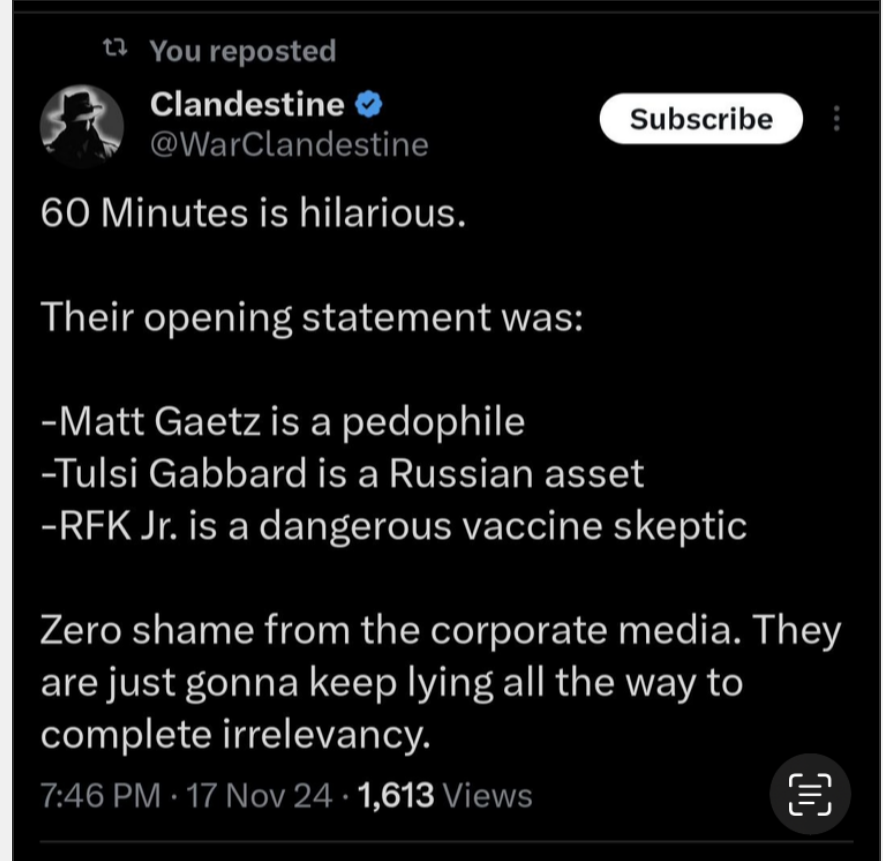The width and height of the screenshot is (883, 861).
Task: Click the "are just gonna keep lying" line
Action: click(391, 682)
